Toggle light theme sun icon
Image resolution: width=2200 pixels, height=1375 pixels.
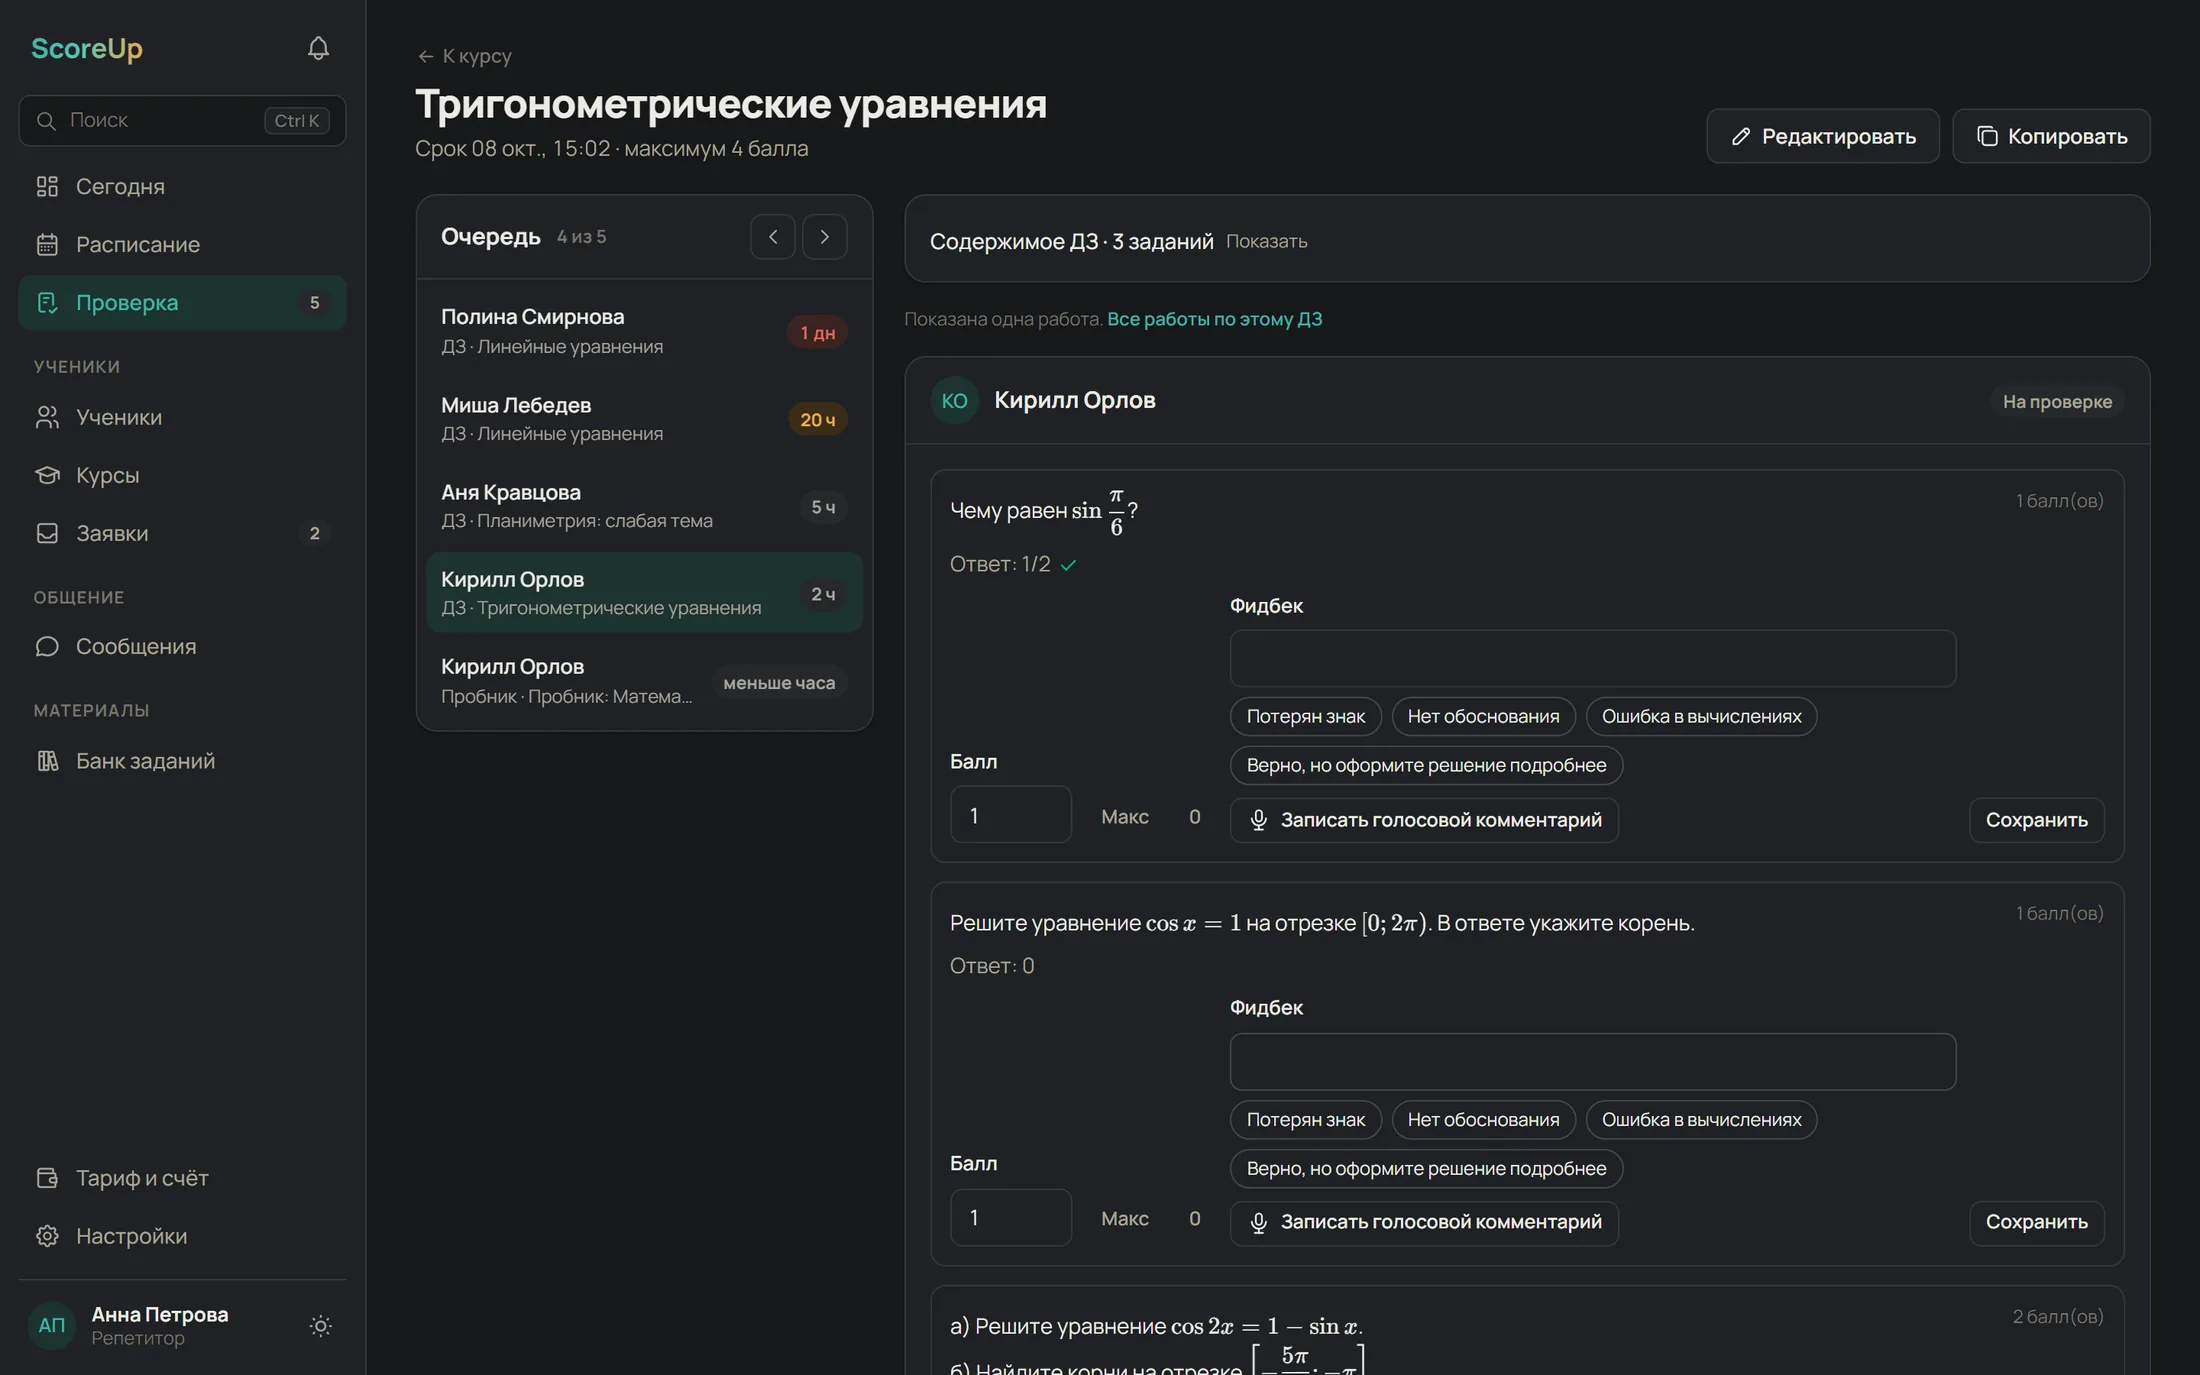(320, 1326)
